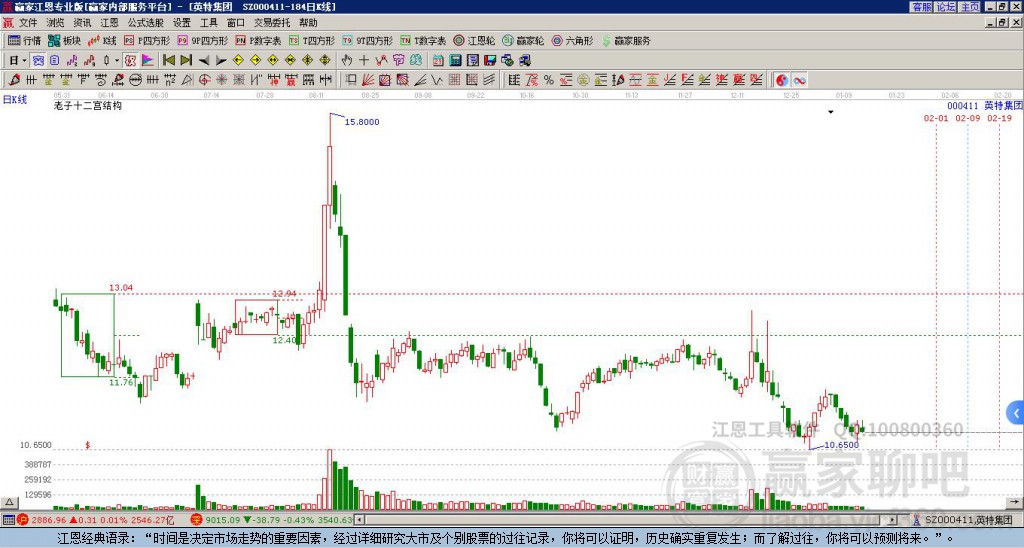Open the 江恩轮 Gann wheel

[474, 40]
